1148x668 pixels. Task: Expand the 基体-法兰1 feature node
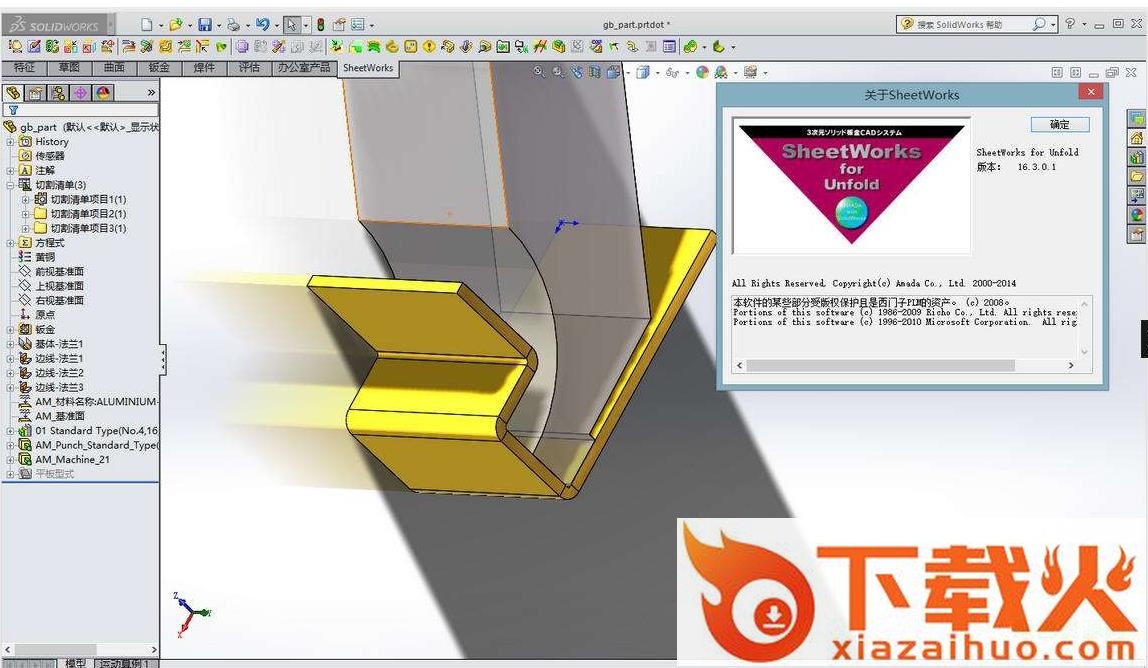[x=11, y=344]
